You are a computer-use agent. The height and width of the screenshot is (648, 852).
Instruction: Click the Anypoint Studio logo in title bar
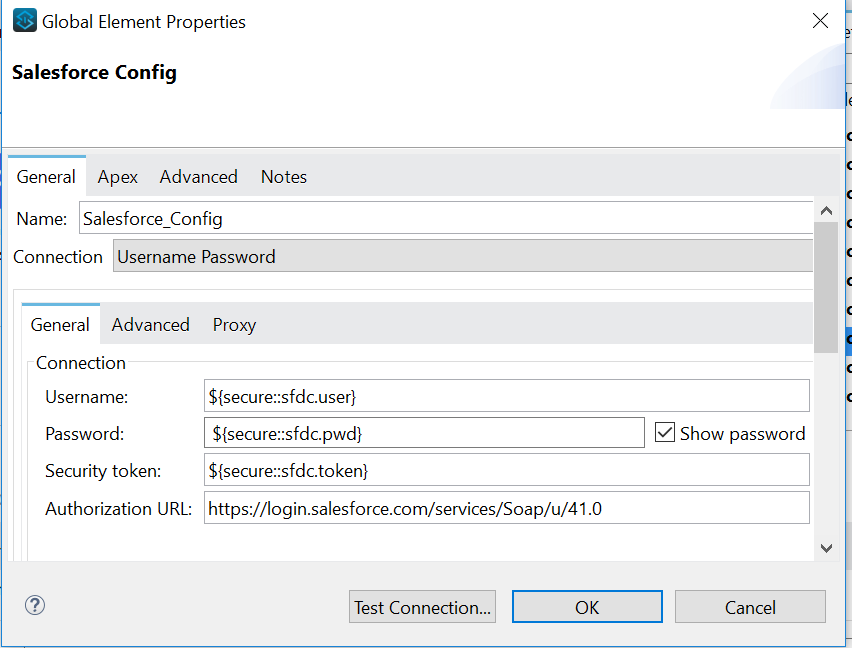[24, 19]
